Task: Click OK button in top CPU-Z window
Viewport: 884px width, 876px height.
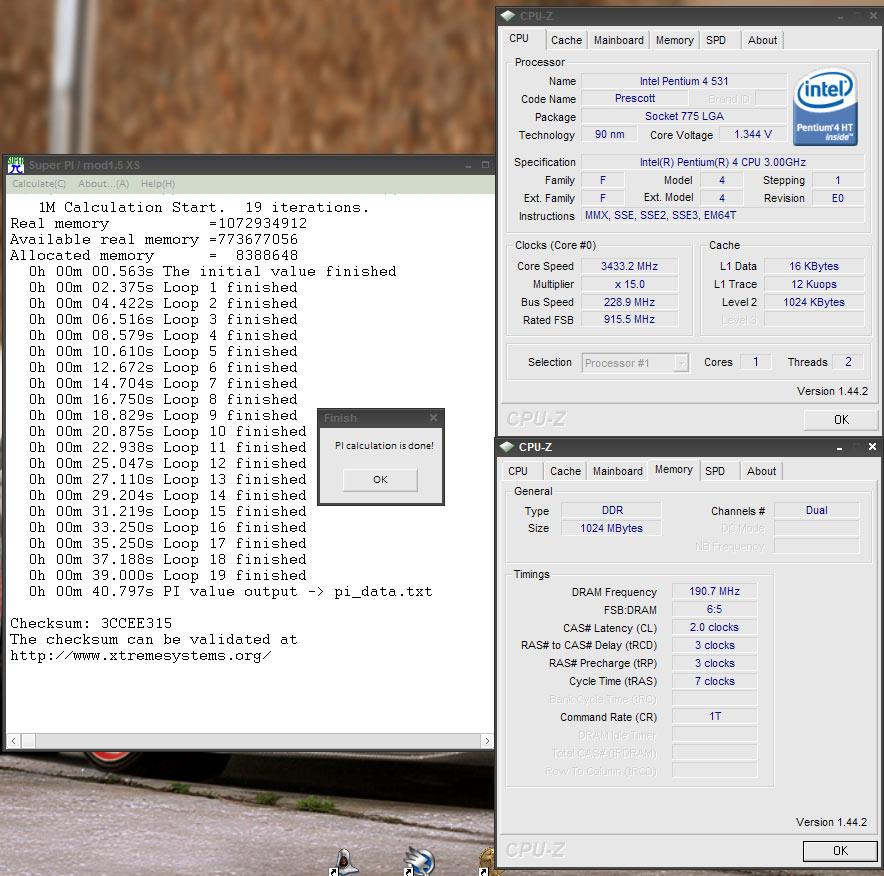Action: click(x=841, y=419)
